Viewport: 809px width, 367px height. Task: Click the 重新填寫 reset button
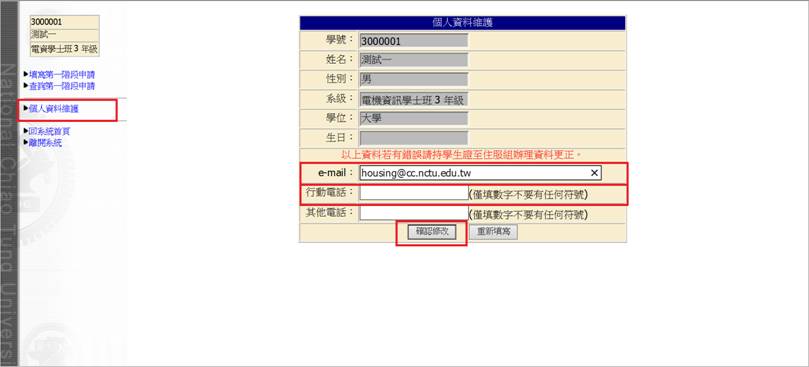point(493,232)
